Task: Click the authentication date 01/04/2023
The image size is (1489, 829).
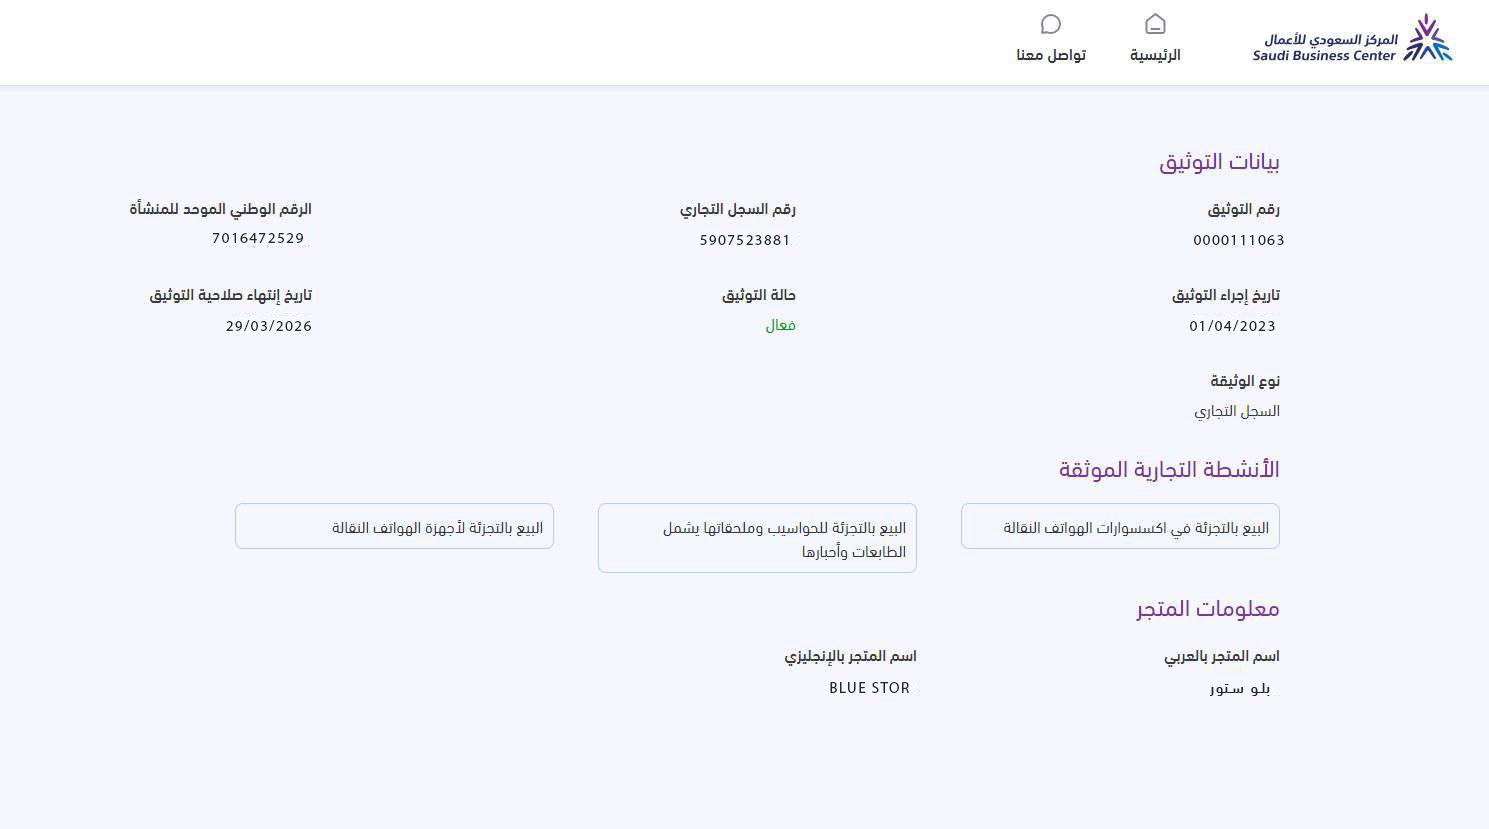Action: [1232, 326]
